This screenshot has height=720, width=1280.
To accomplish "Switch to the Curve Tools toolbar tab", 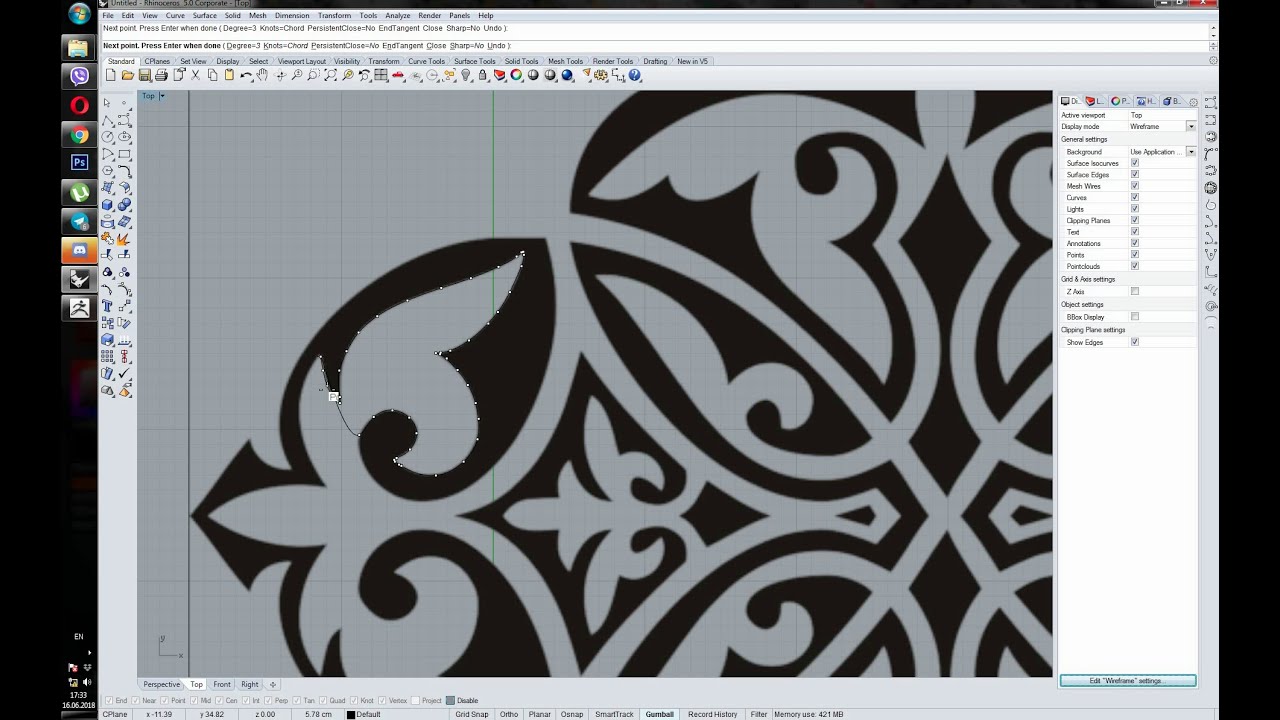I will point(427,61).
